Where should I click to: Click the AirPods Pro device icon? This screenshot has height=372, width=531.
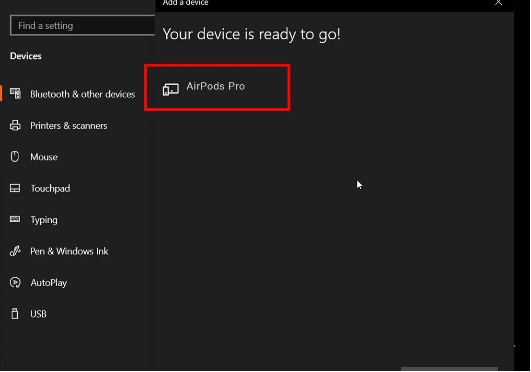[171, 90]
